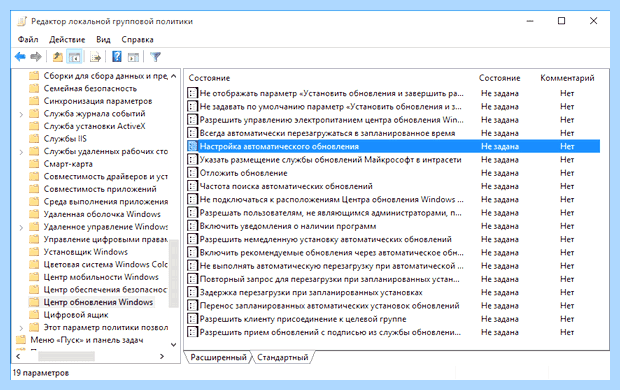
Task: Switch to the Расширенный tab
Action: [218, 358]
